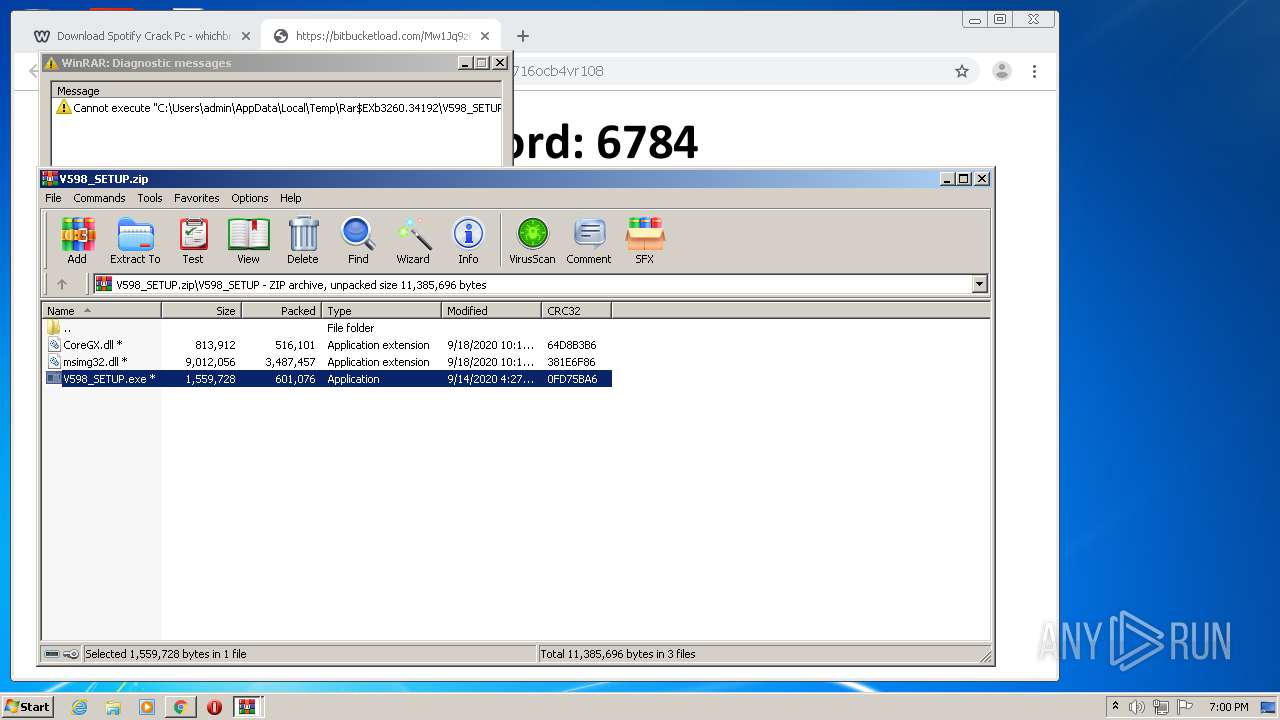Click the network icon in system tray

[1161, 707]
